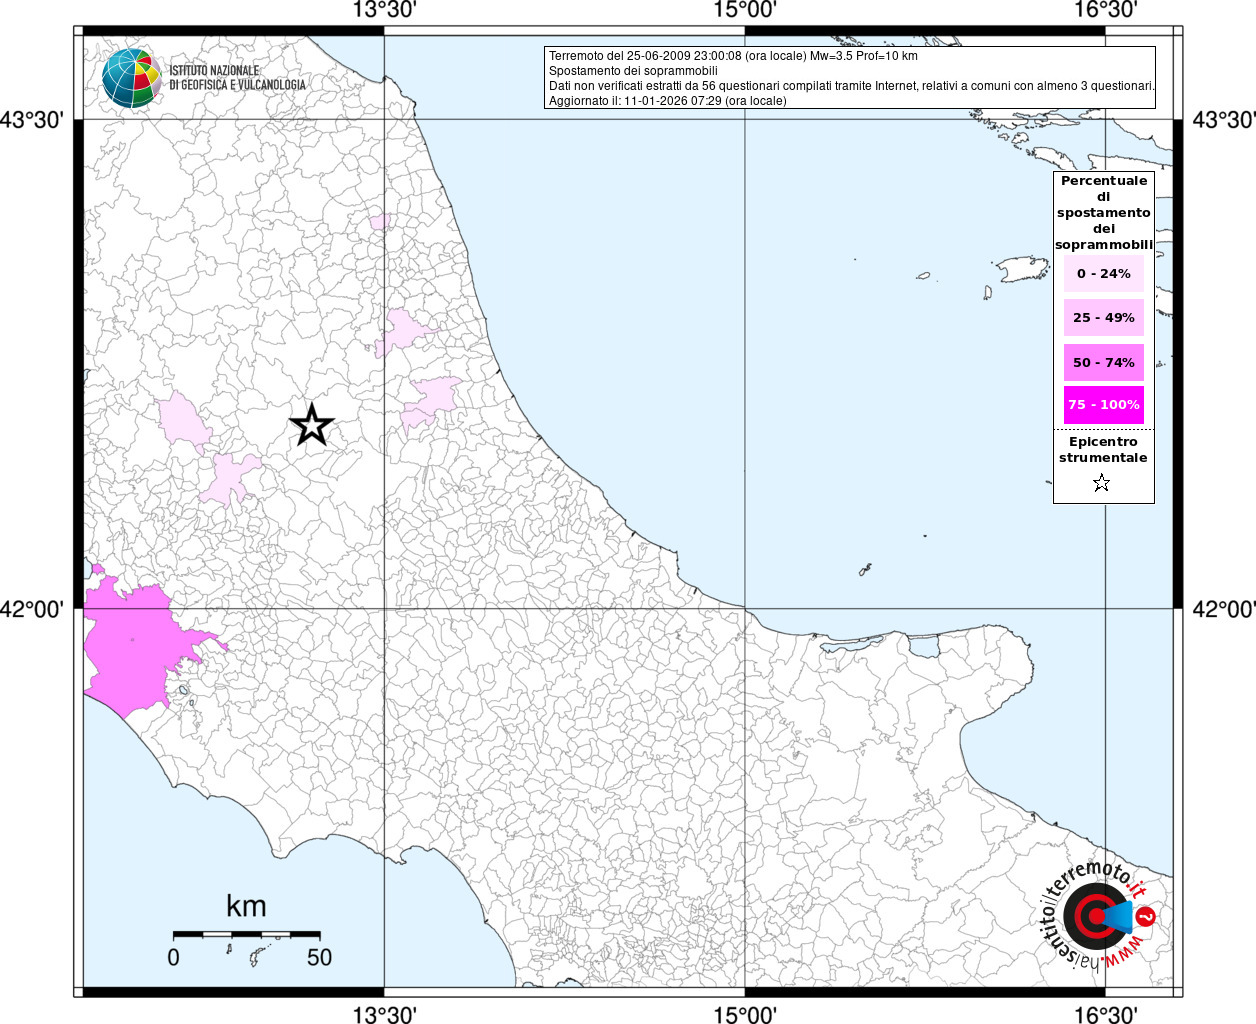The image size is (1256, 1024).
Task: Click the km scale bar
Action: pyautogui.click(x=246, y=934)
